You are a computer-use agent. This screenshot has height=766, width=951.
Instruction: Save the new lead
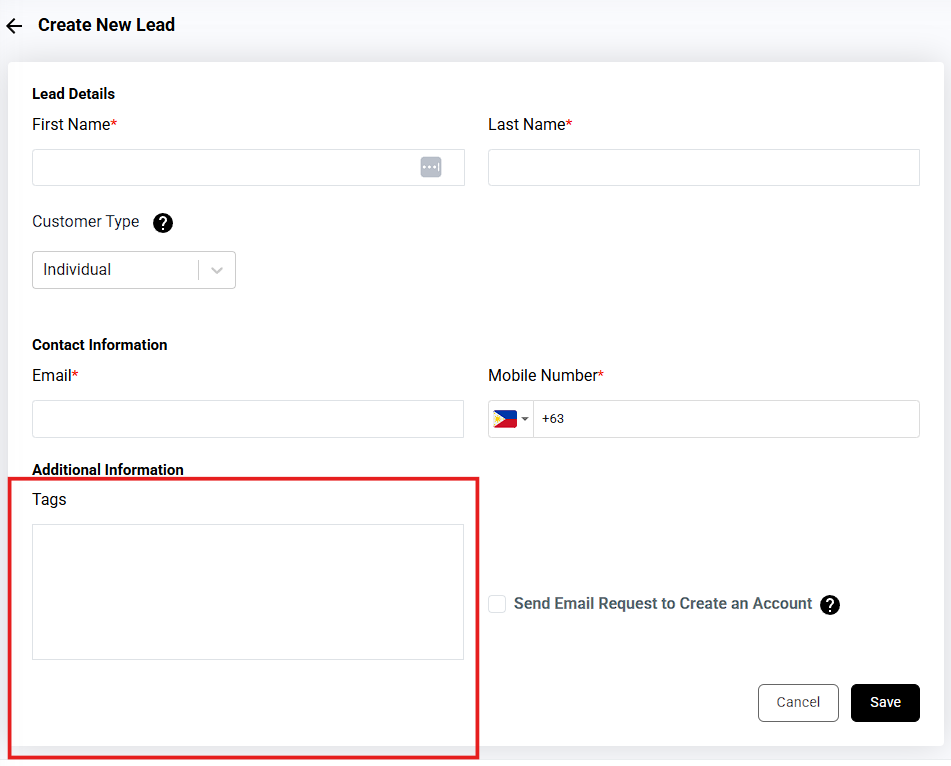[x=885, y=702]
